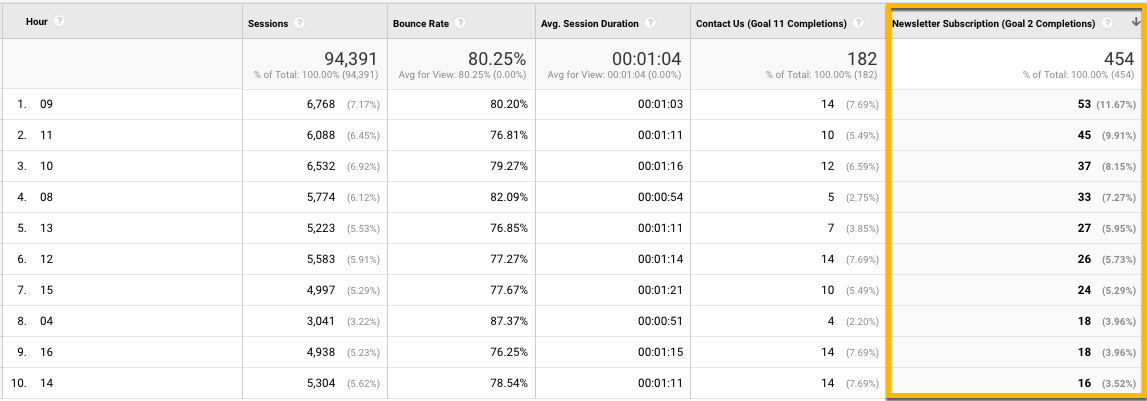Click the hour 04 row label
Image resolution: width=1147 pixels, height=401 pixels.
coord(46,321)
